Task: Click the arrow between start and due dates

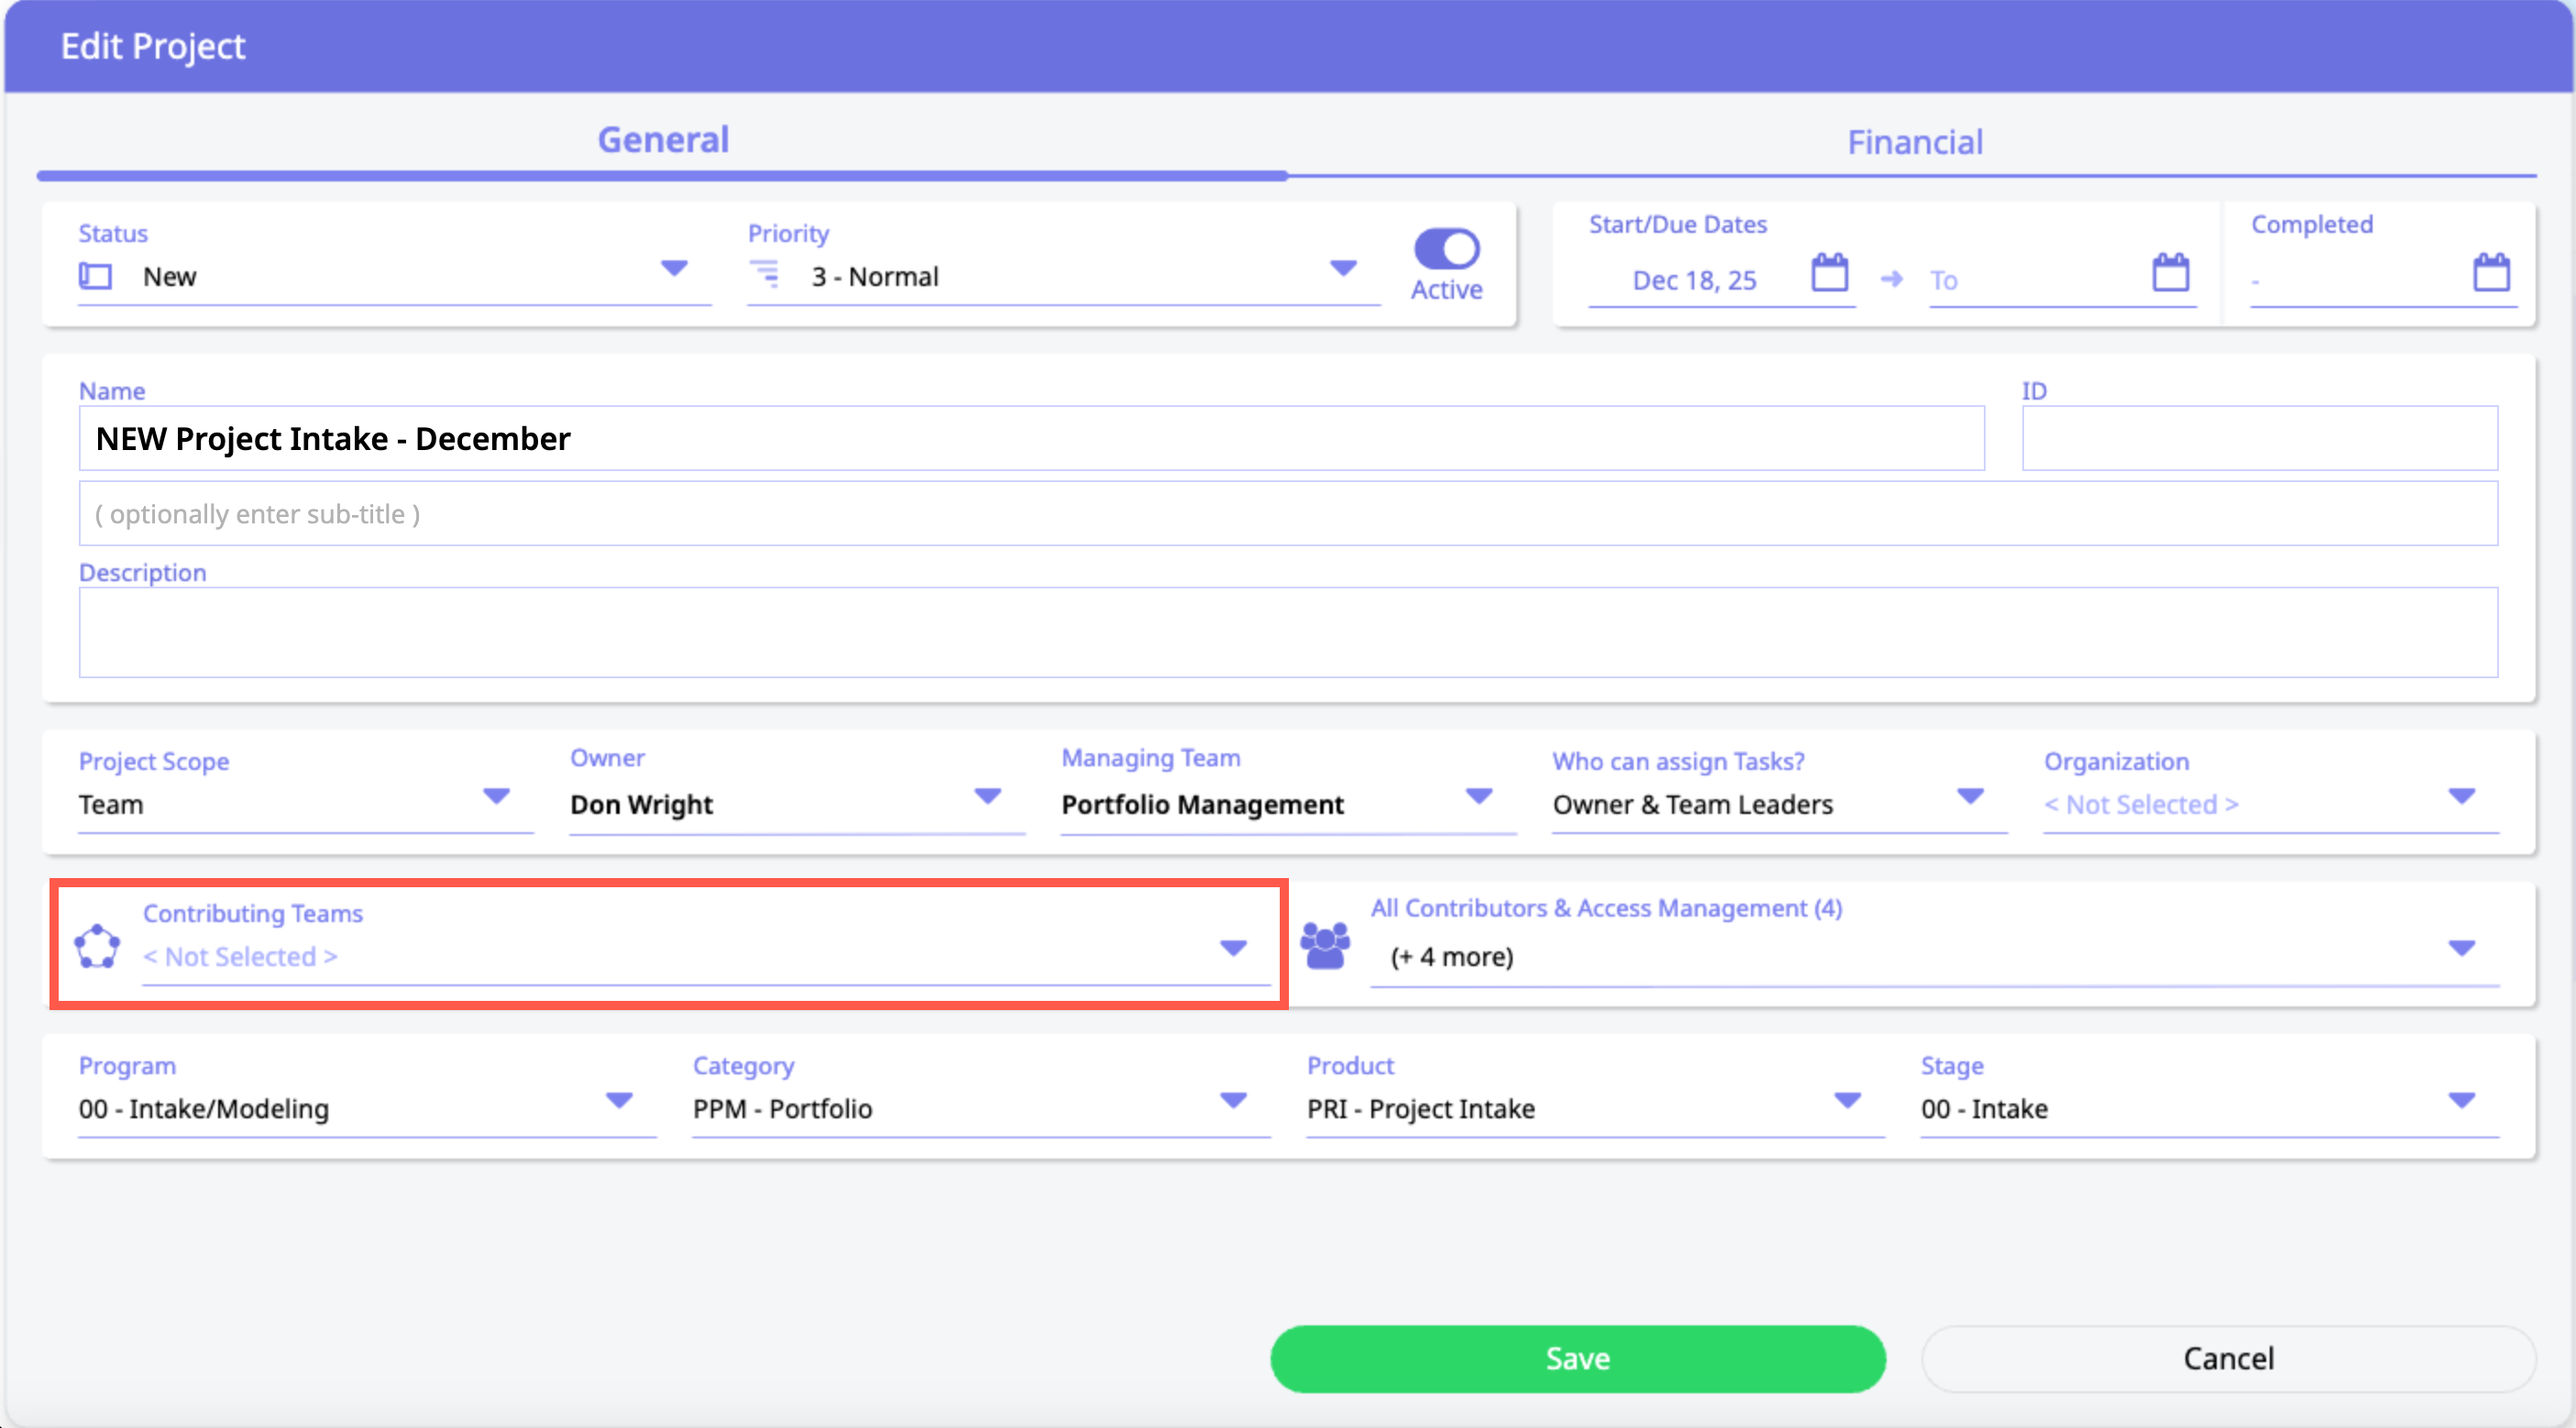Action: pyautogui.click(x=1891, y=279)
